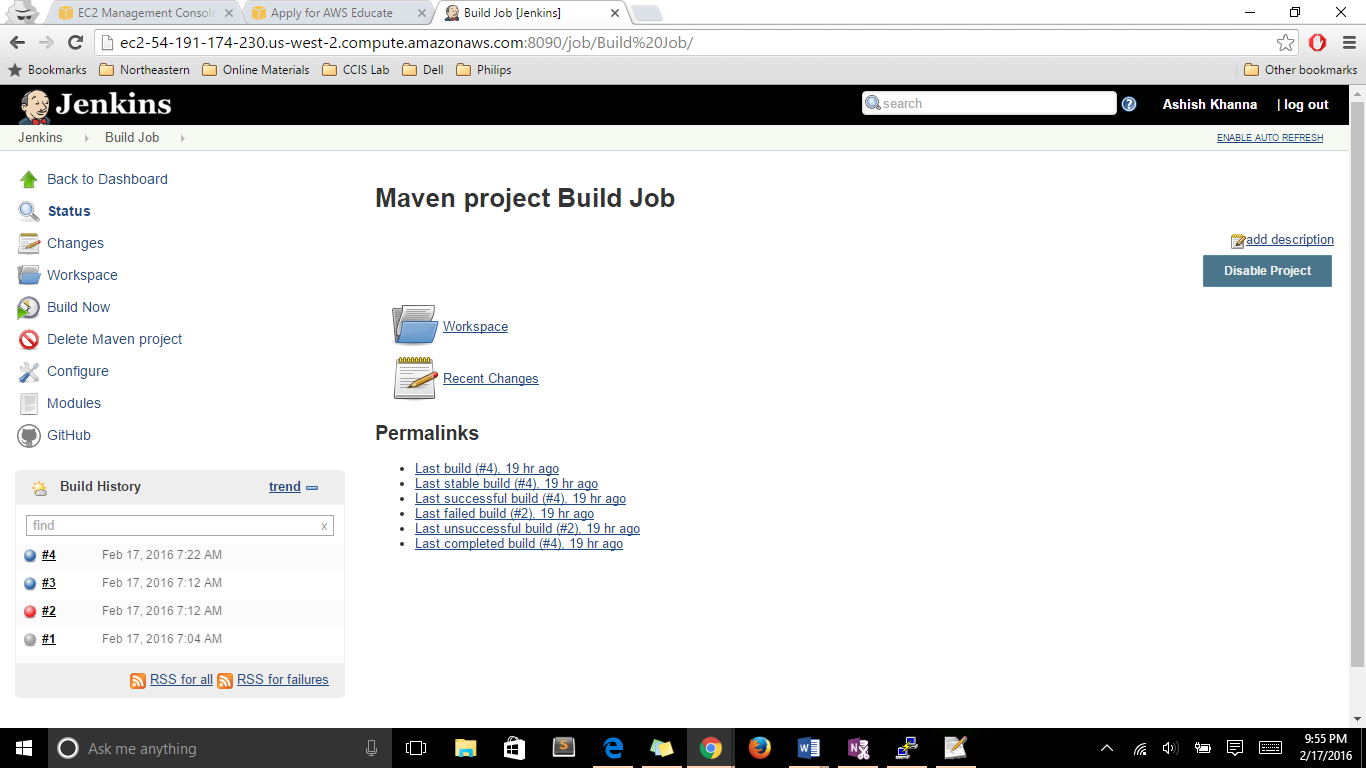Click the green Back to Dashboard arrow
This screenshot has width=1366, height=768.
(29, 180)
